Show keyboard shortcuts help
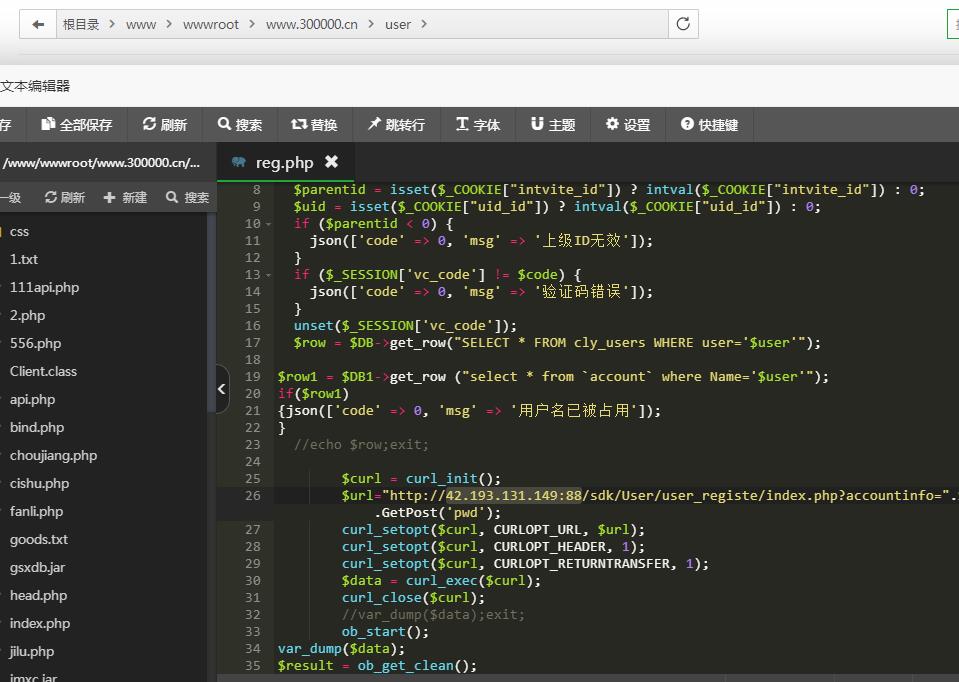This screenshot has width=959, height=682. point(709,125)
